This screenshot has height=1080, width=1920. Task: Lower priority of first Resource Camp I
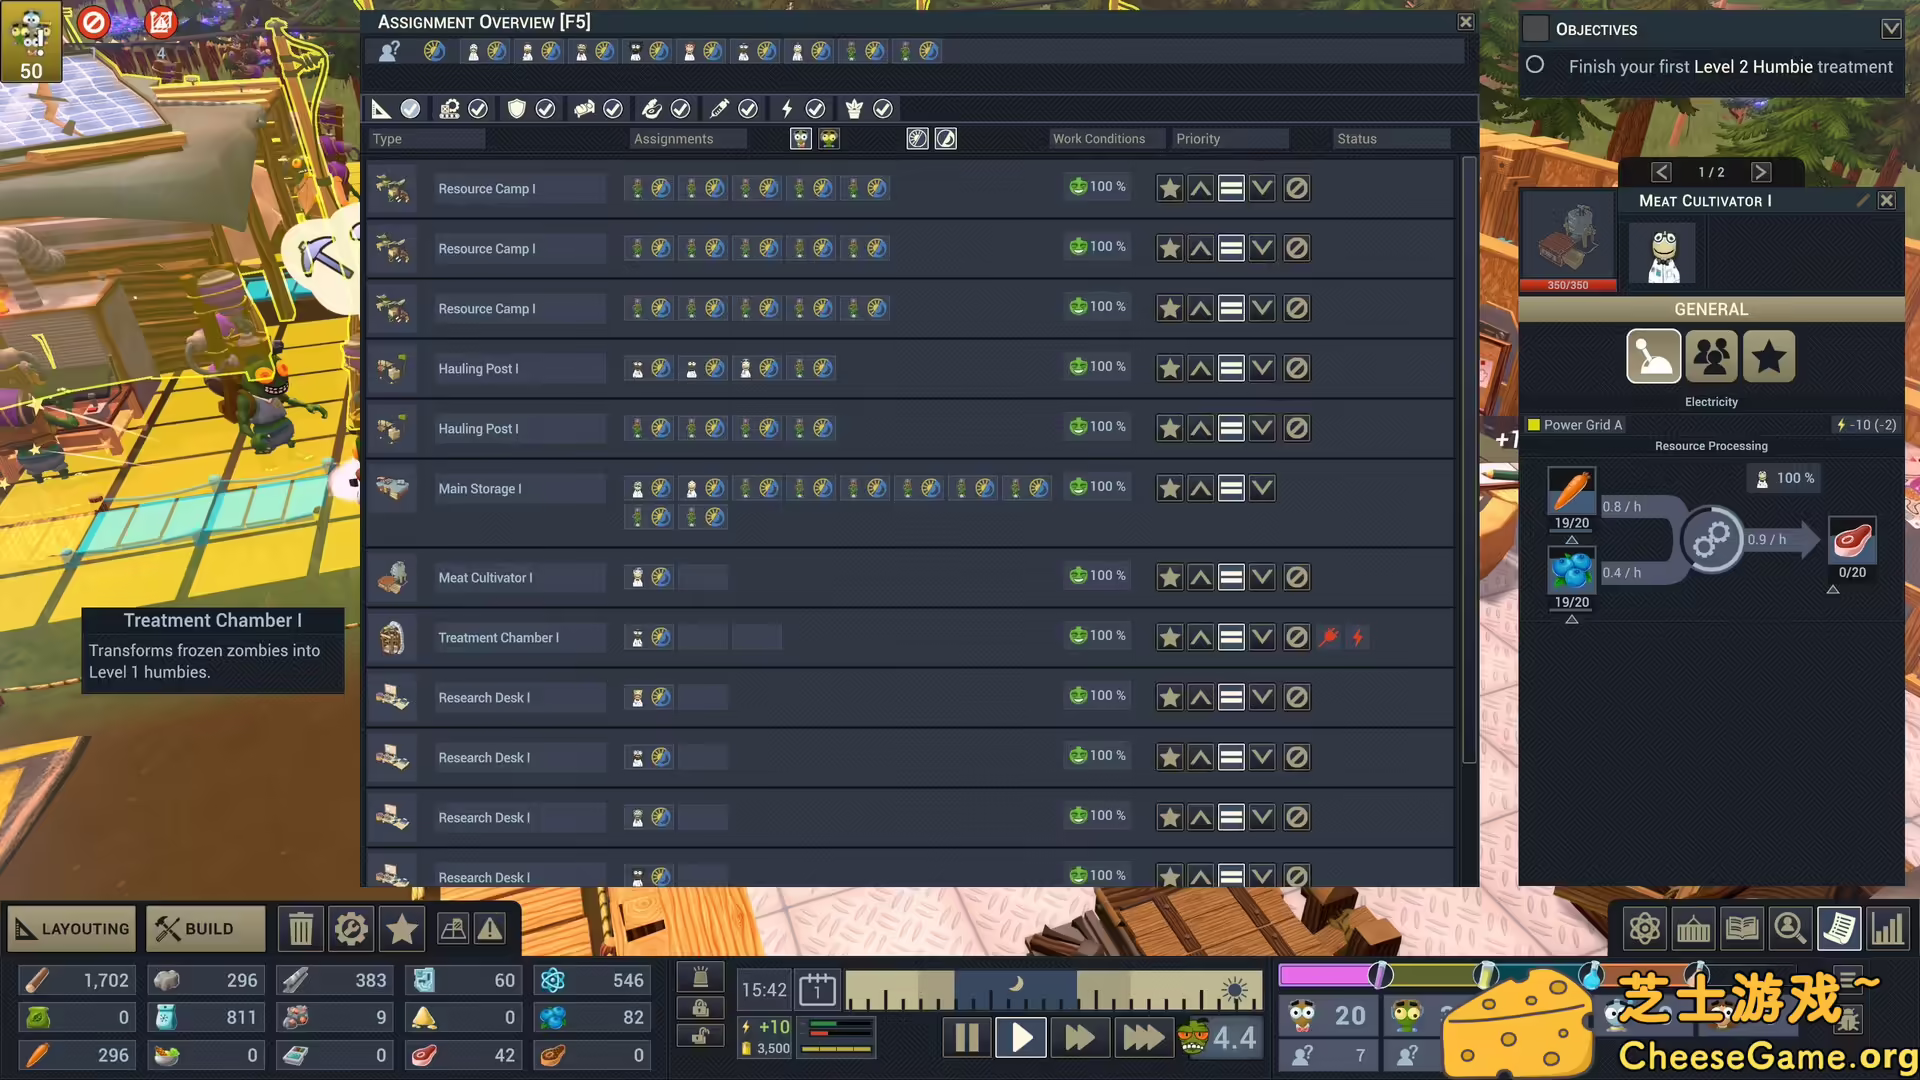pos(1262,188)
